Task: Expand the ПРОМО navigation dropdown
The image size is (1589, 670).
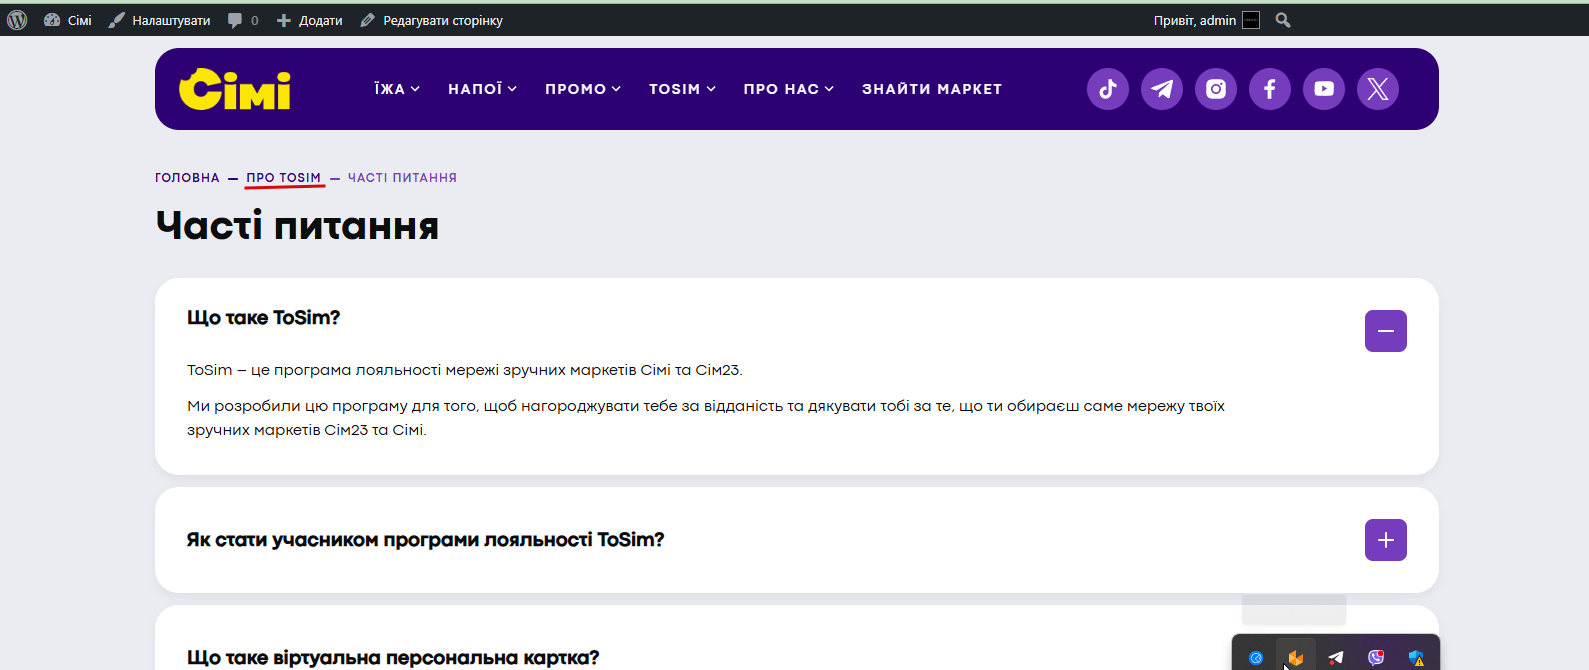Action: pos(583,89)
